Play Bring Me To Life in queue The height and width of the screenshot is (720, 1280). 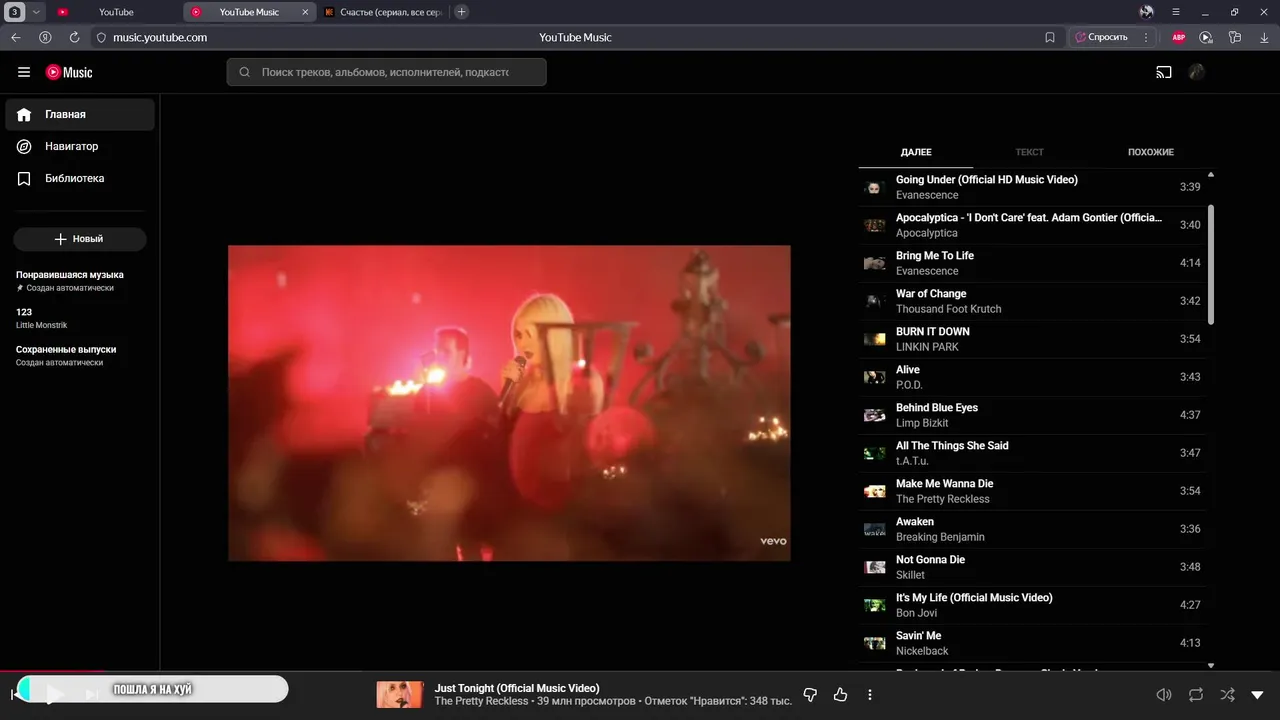point(1033,263)
